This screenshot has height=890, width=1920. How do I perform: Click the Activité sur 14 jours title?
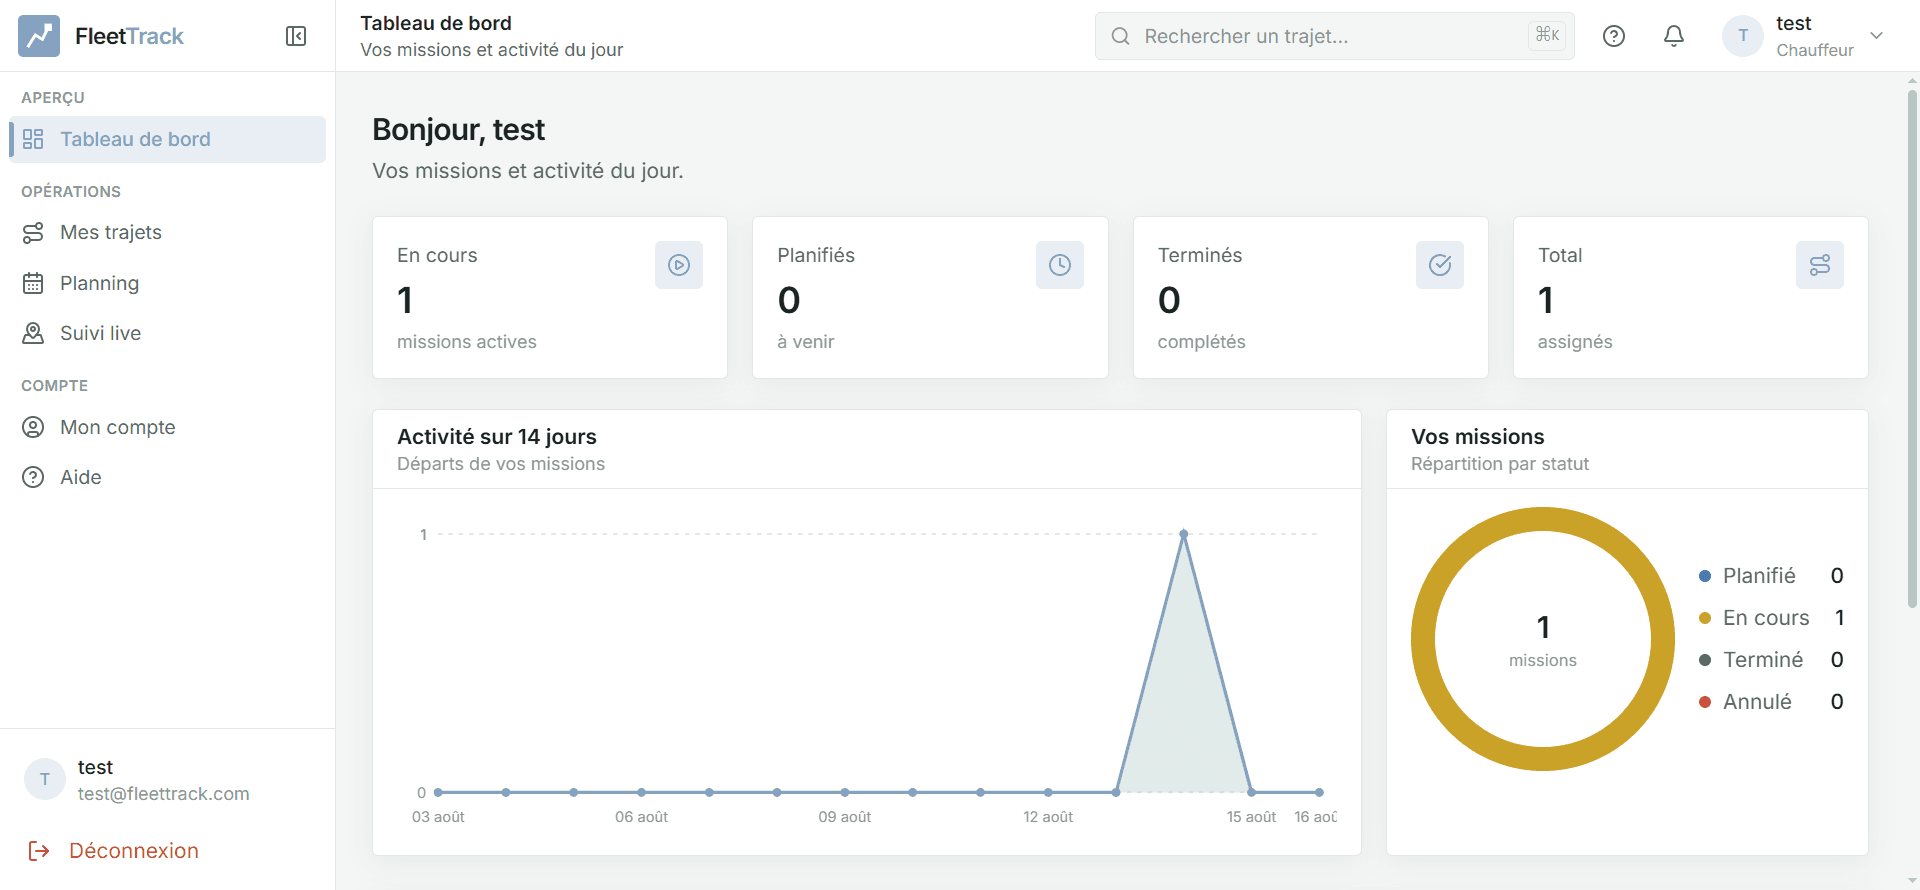[497, 436]
